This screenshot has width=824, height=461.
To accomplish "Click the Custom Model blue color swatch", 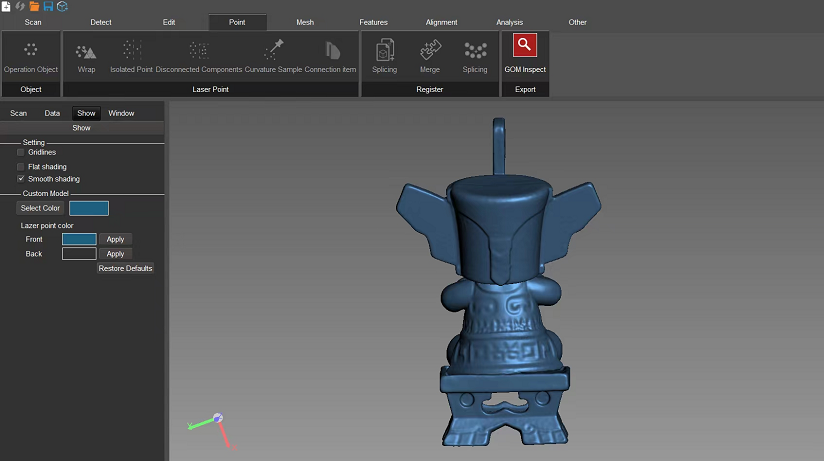I will [89, 208].
